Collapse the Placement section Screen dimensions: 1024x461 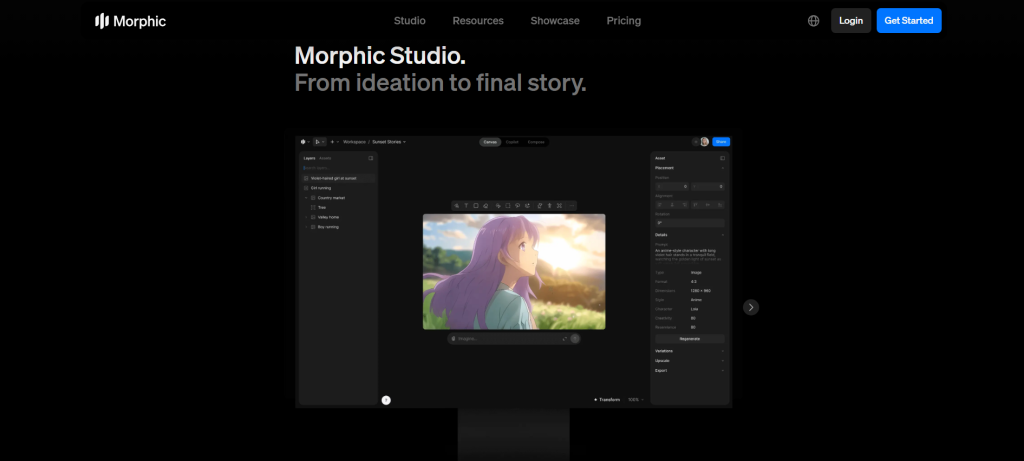pyautogui.click(x=722, y=168)
